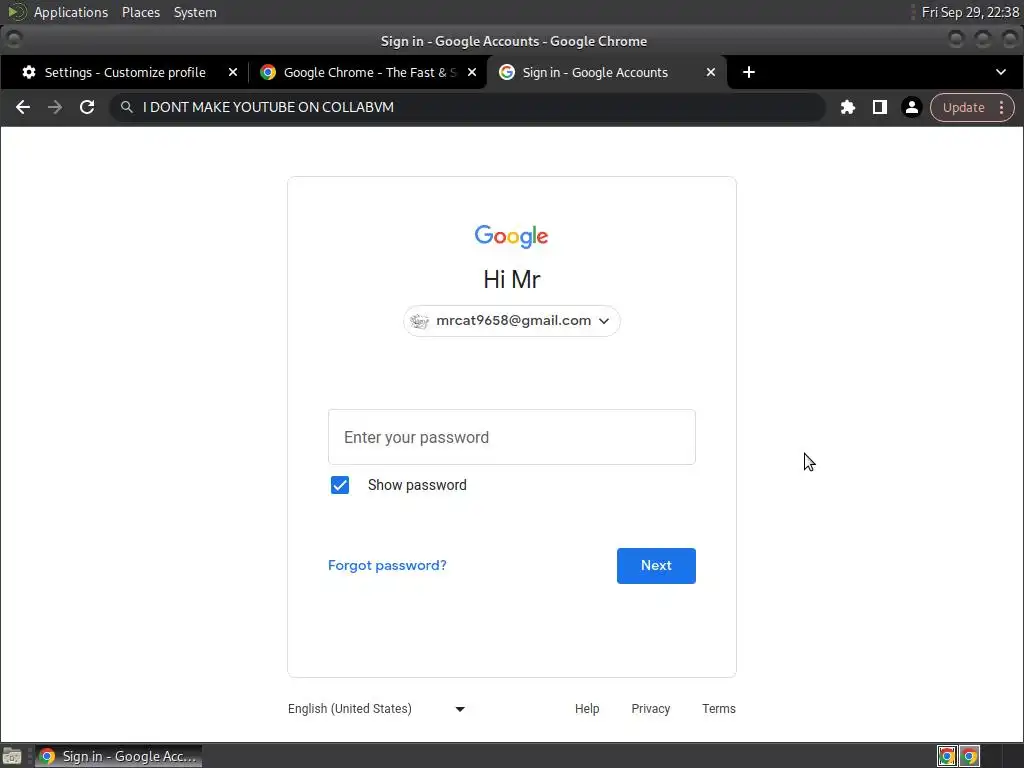The height and width of the screenshot is (768, 1024).
Task: Open the Places menu
Action: coord(140,12)
